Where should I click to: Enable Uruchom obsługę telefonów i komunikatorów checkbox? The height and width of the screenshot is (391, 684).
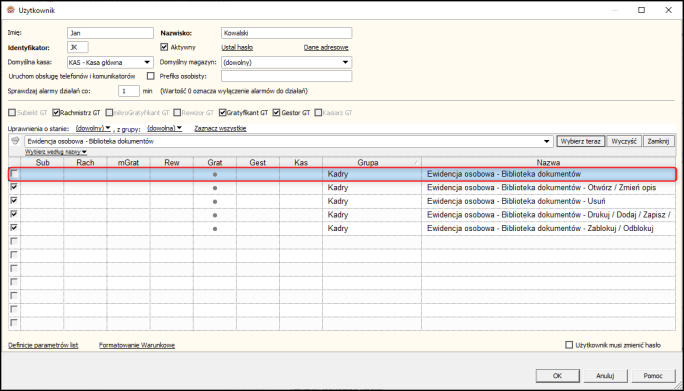[151, 76]
